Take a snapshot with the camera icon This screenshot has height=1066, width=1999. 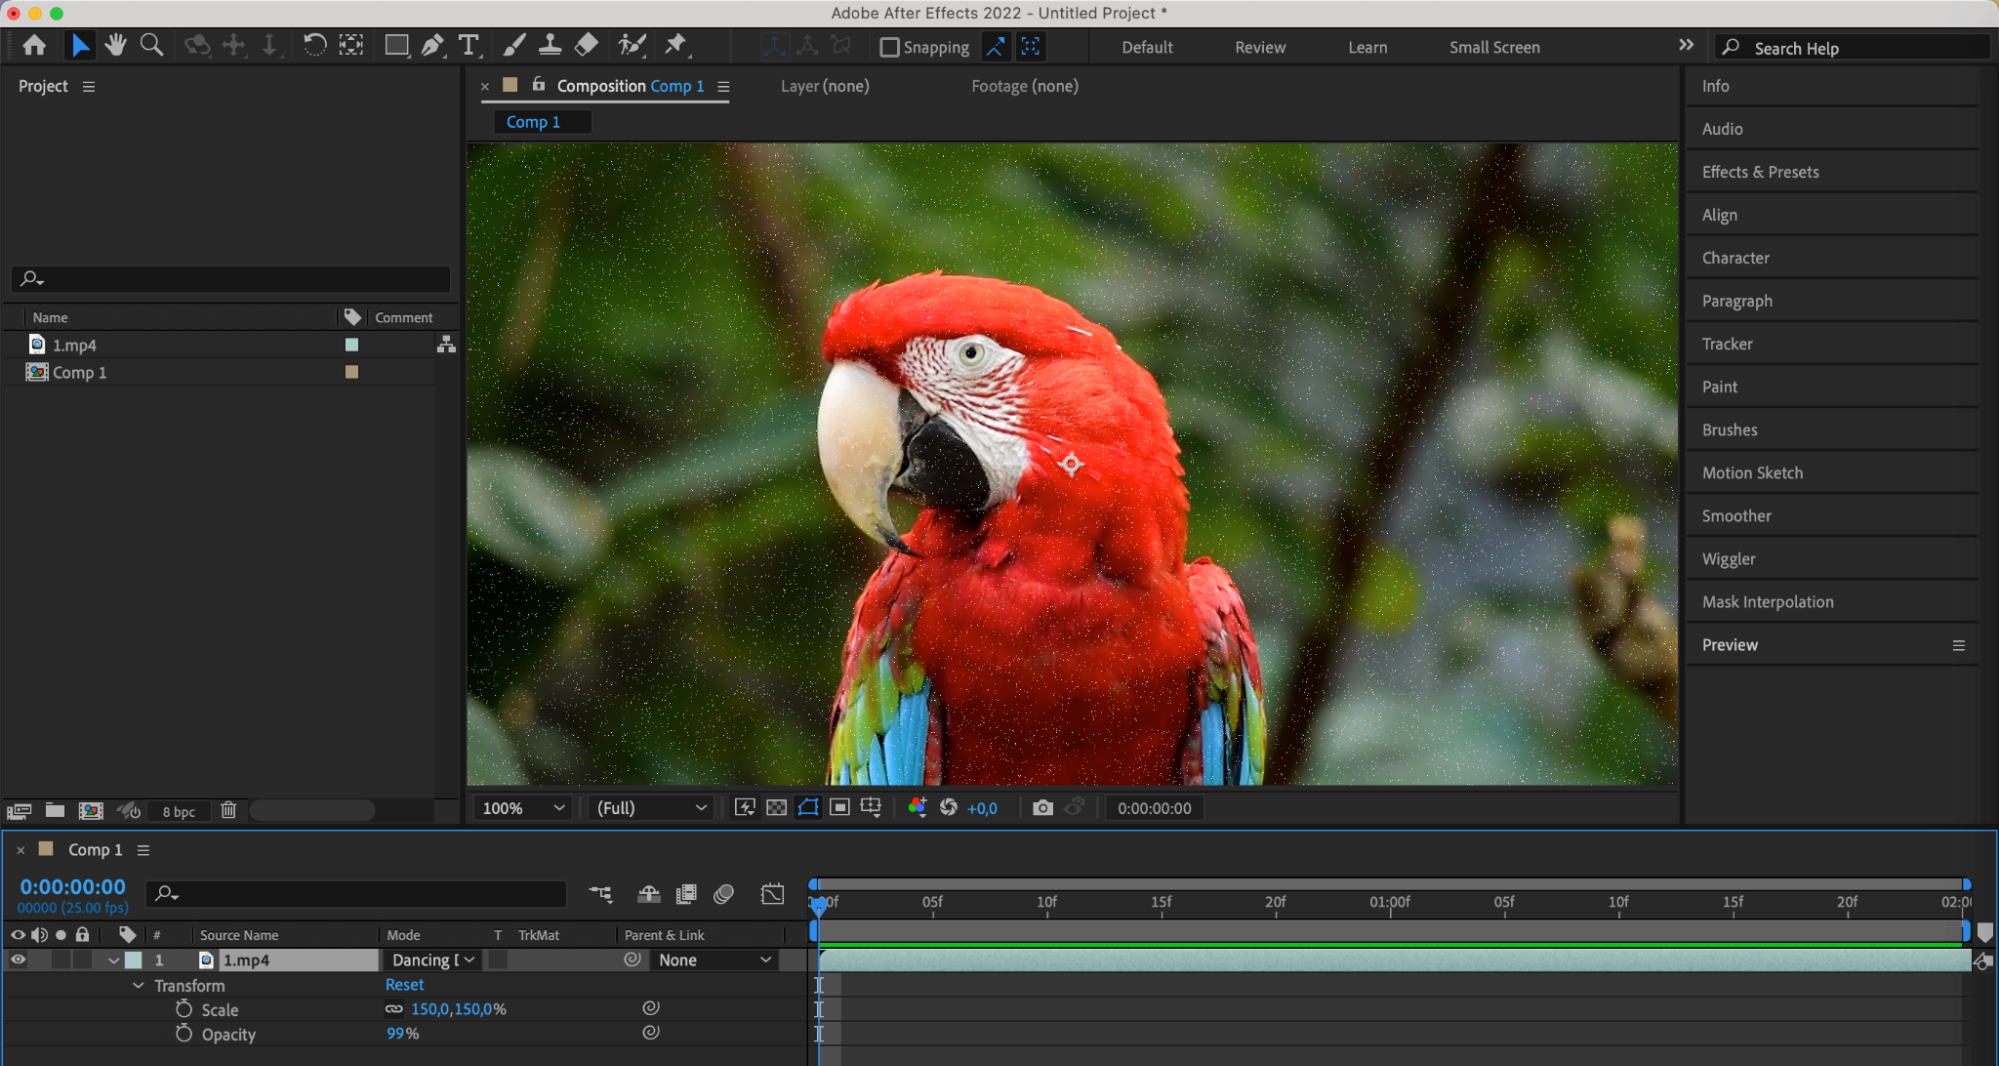tap(1042, 808)
